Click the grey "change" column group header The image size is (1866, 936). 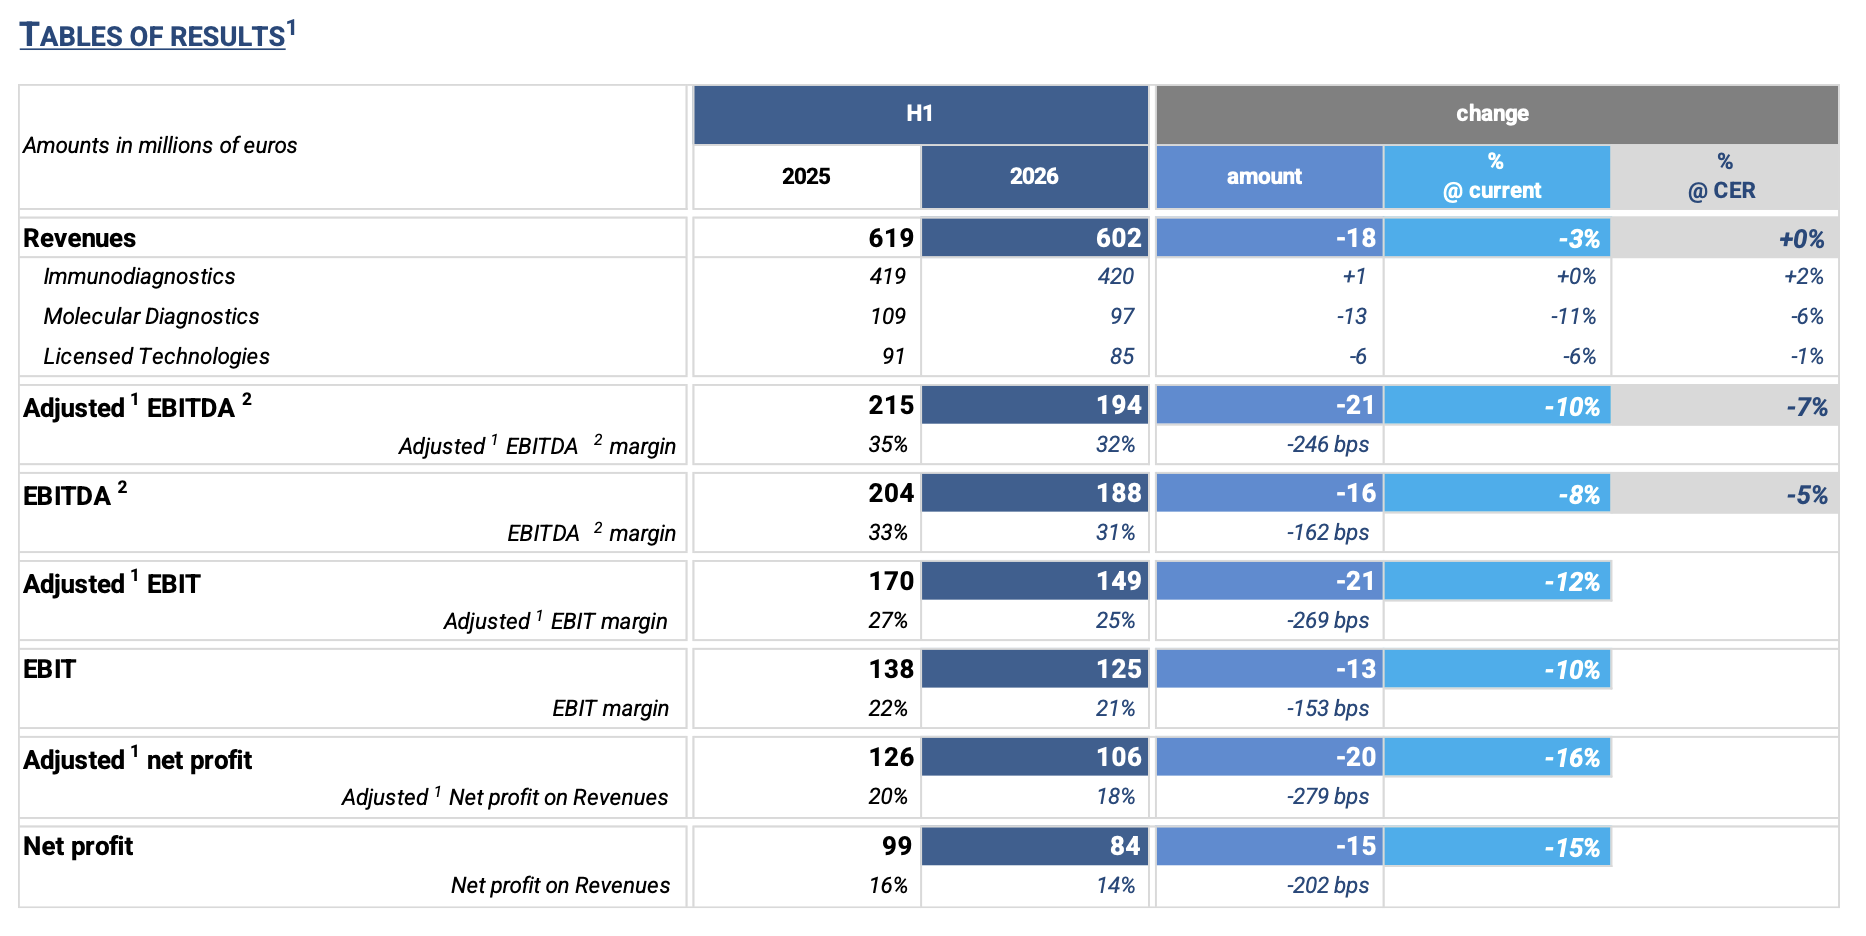[1497, 114]
